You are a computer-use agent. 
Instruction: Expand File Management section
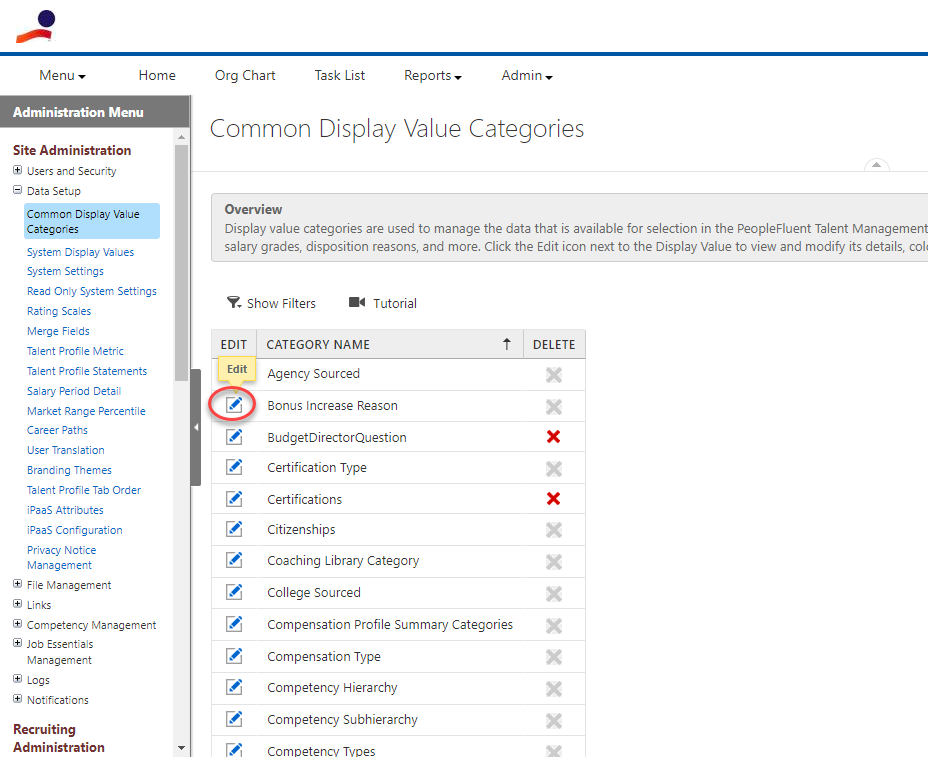pos(18,584)
